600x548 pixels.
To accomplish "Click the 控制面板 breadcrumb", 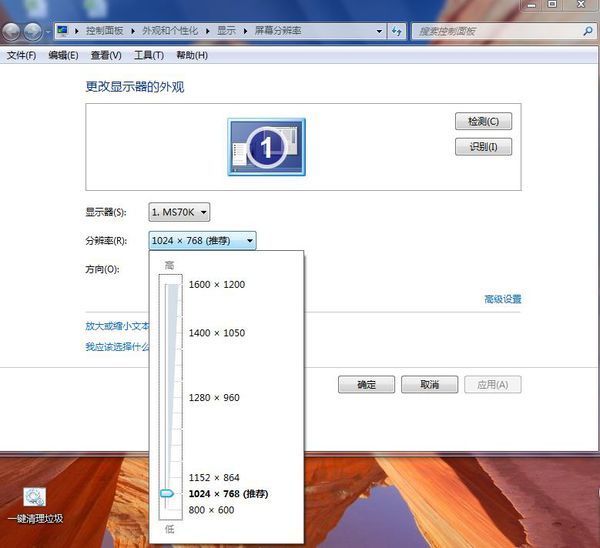I will [x=104, y=31].
